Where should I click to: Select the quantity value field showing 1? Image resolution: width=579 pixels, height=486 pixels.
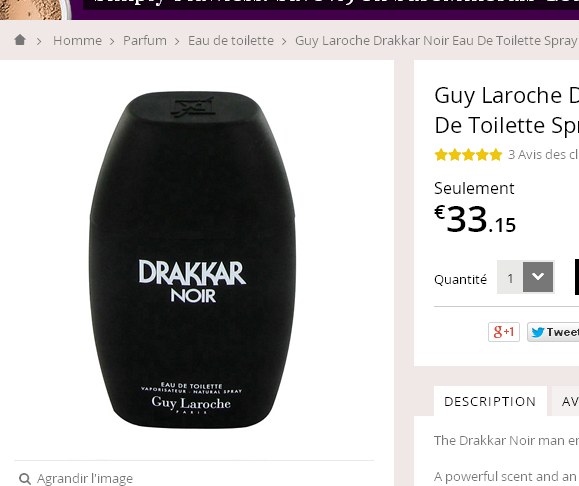pyautogui.click(x=510, y=278)
